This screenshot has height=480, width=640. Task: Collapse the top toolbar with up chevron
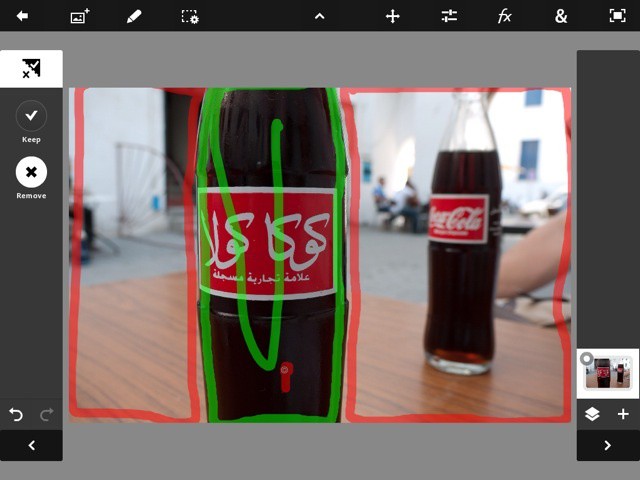319,16
